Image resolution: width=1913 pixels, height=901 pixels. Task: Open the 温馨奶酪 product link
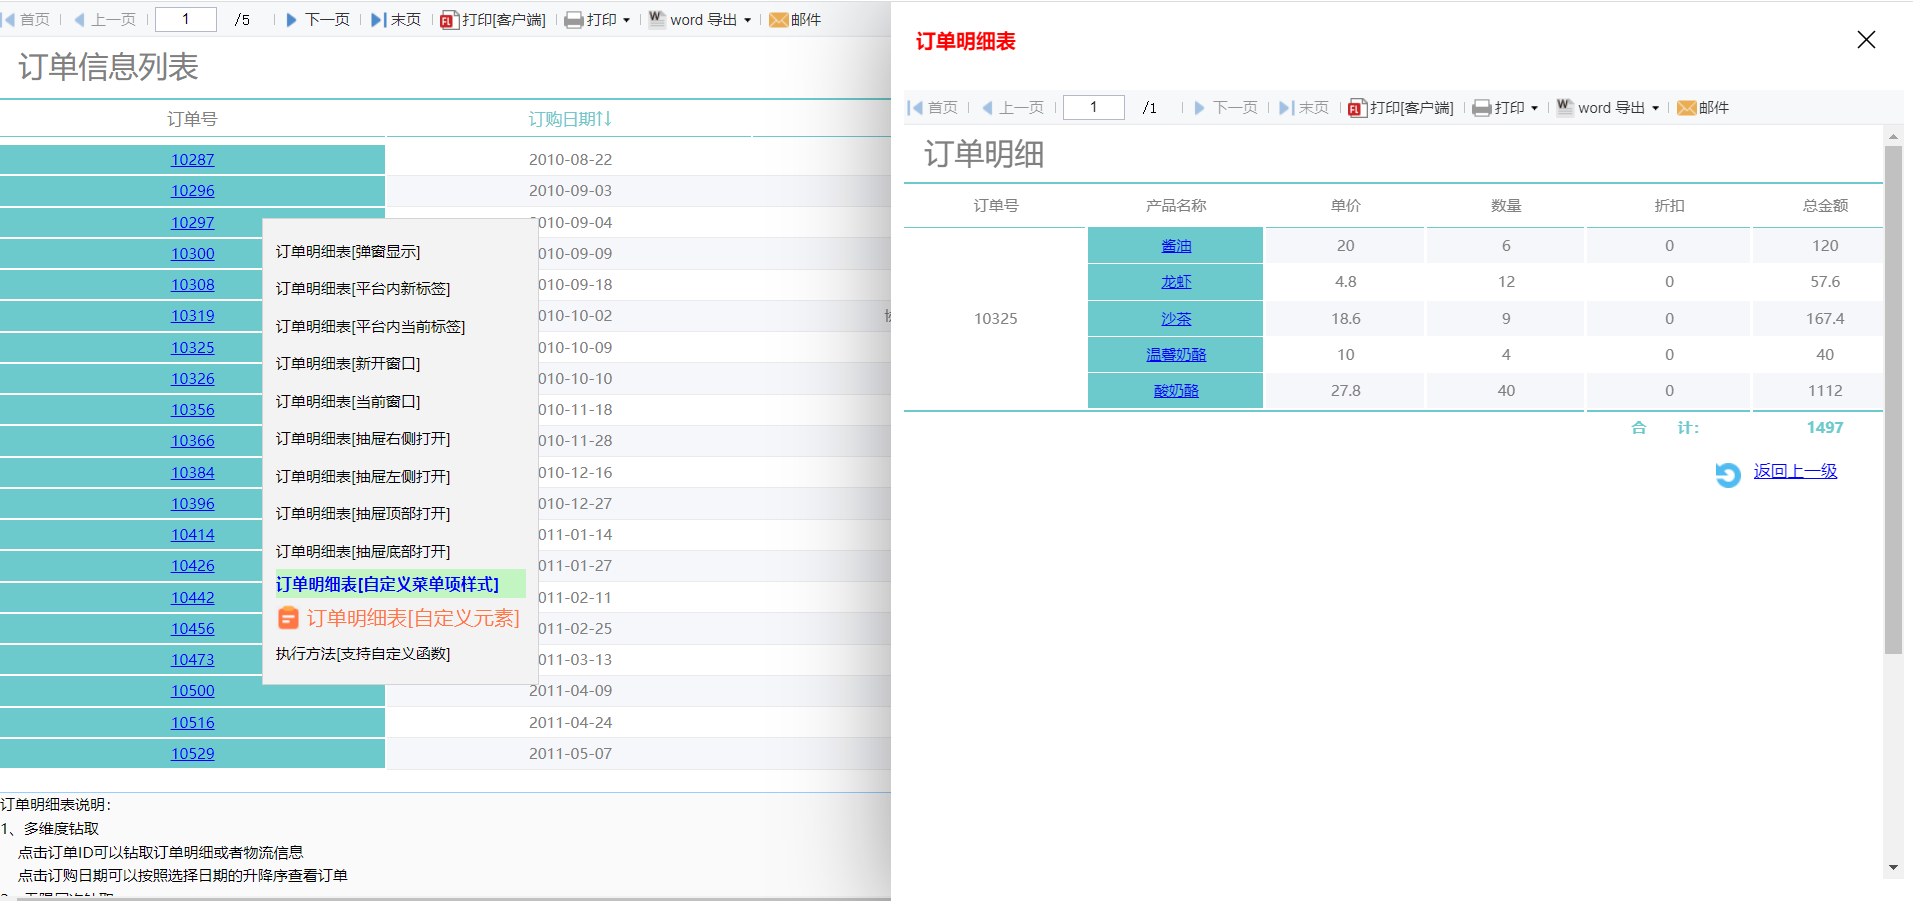[1176, 355]
